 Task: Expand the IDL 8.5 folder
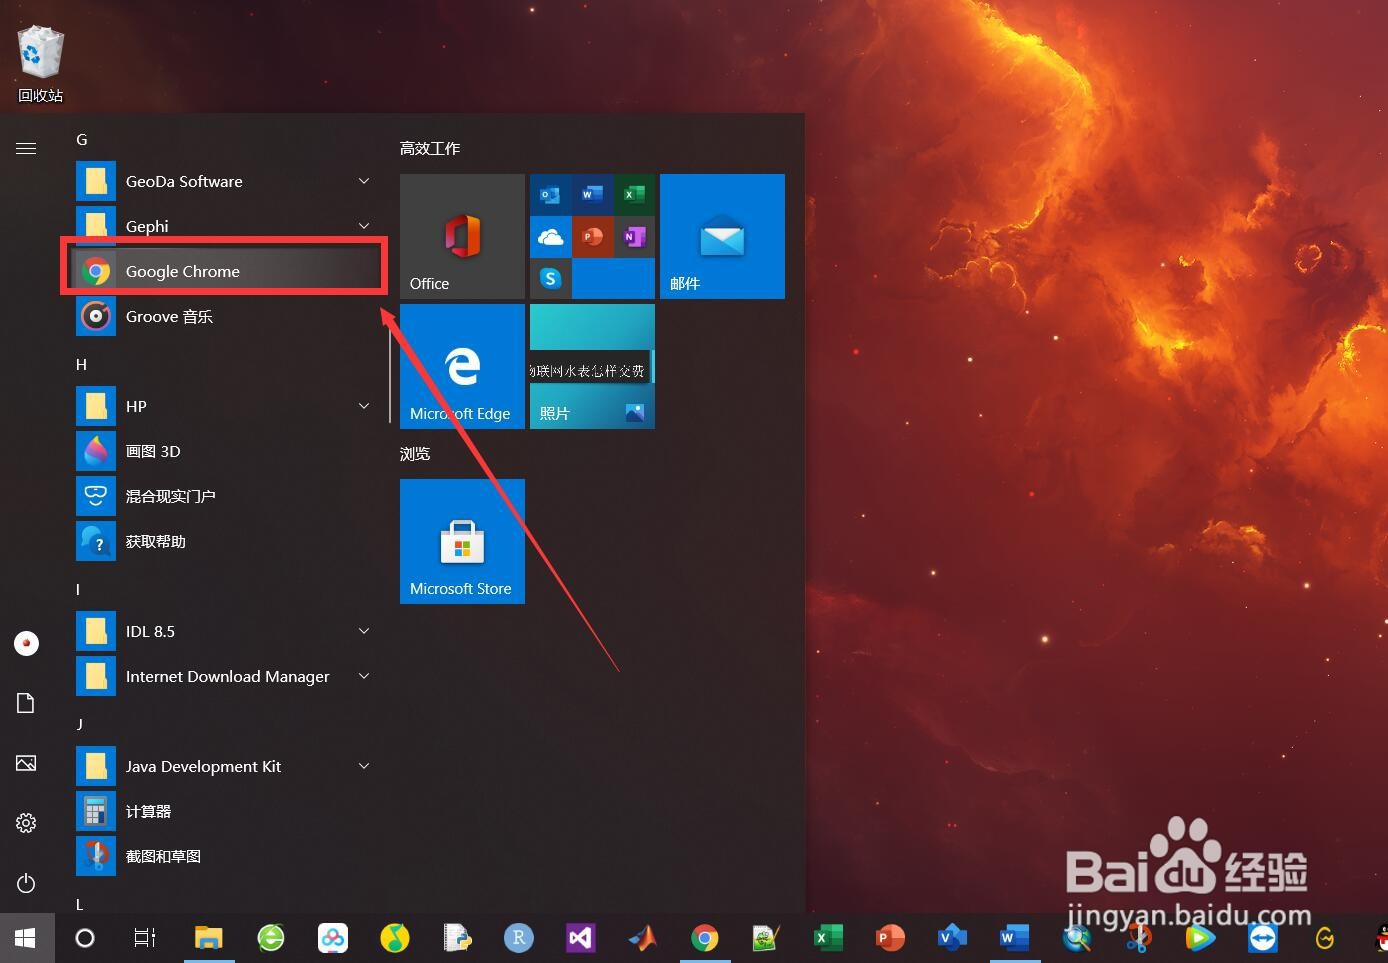tap(227, 631)
